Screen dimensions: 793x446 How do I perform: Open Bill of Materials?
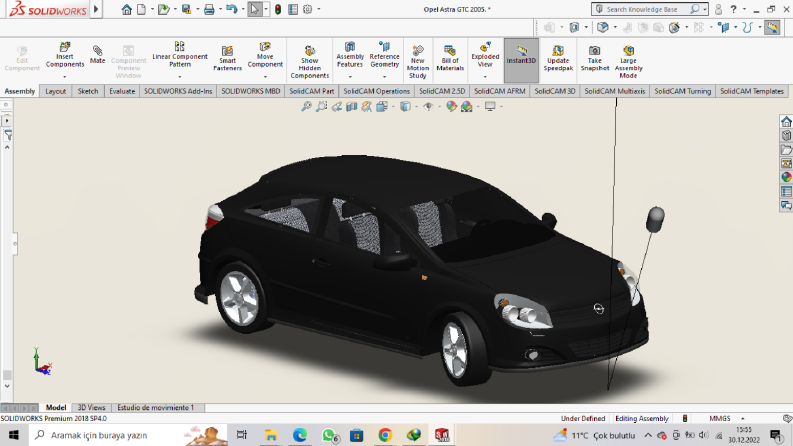pos(450,58)
